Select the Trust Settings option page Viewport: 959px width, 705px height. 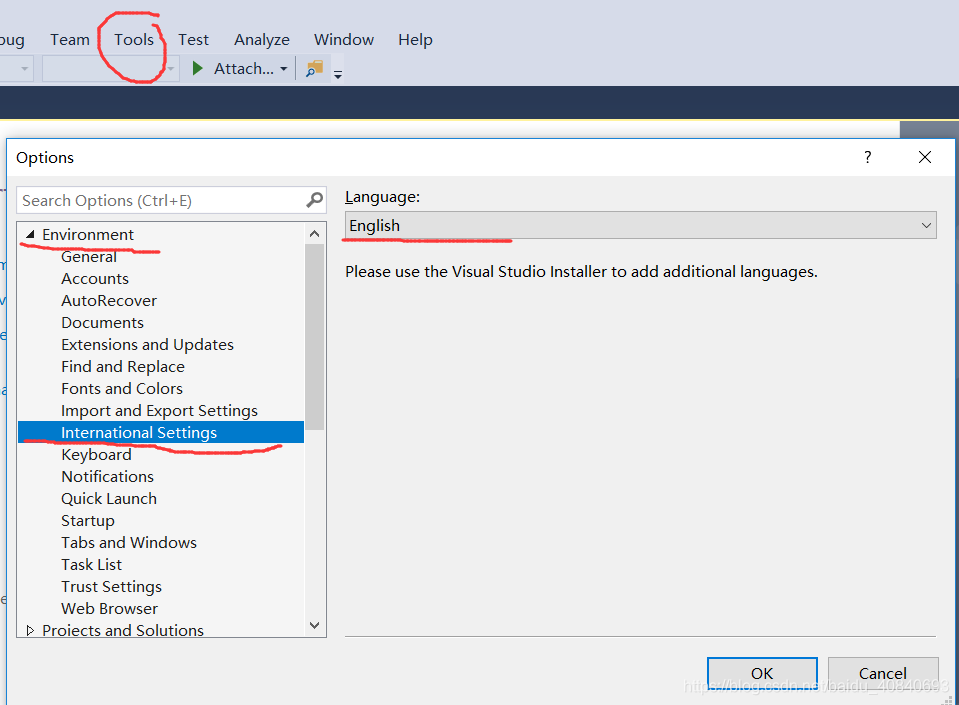111,587
